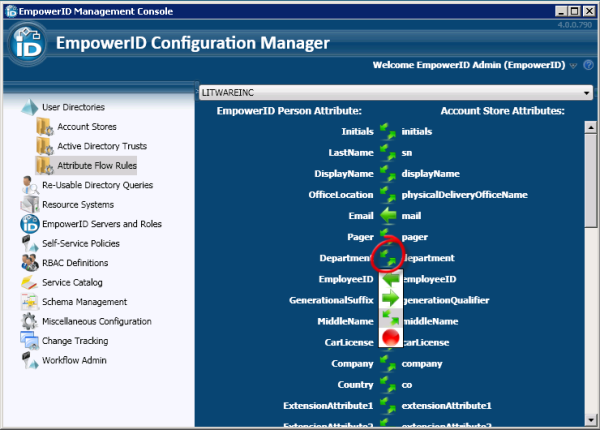Click the Schema Management icon
The width and height of the screenshot is (600, 430).
29,302
